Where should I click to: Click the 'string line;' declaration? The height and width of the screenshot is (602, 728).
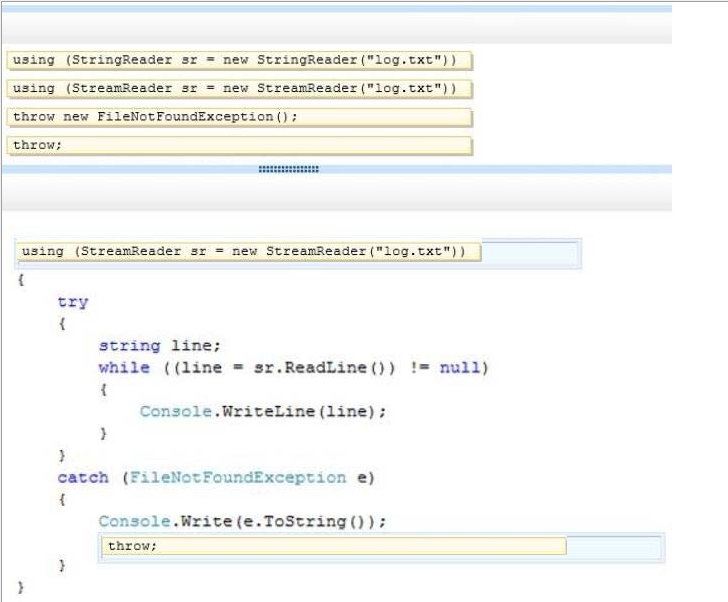[160, 346]
